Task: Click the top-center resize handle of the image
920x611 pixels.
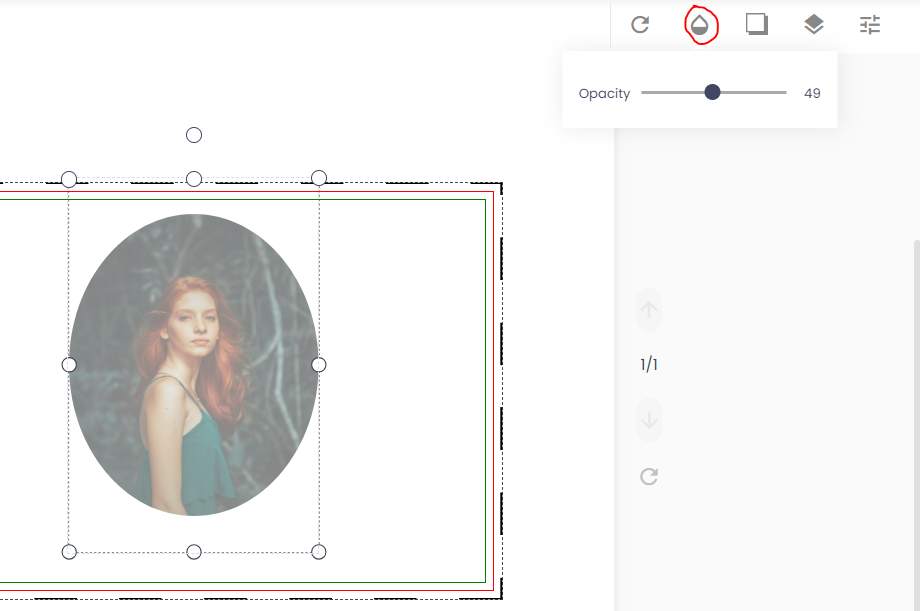Action: click(x=194, y=179)
